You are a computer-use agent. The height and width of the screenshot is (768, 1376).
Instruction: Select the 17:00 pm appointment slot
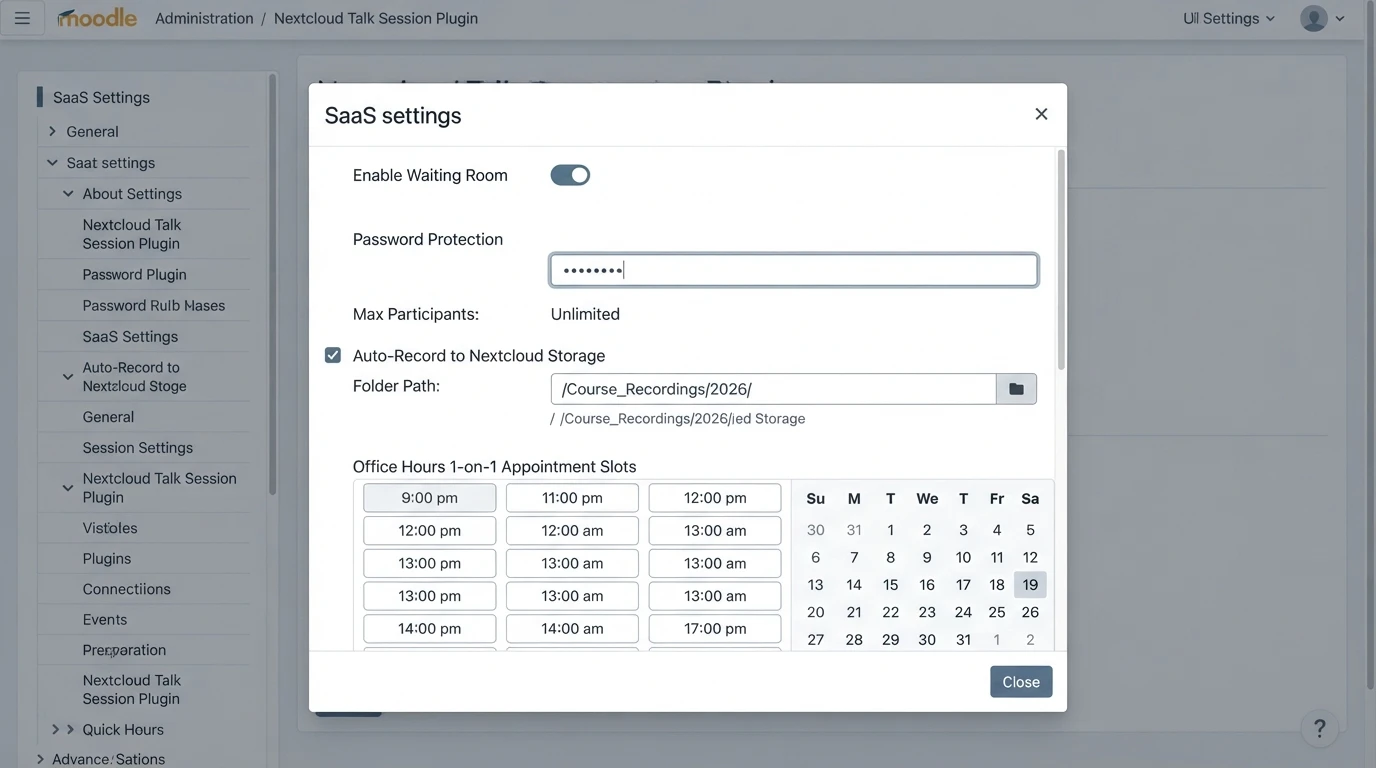tap(715, 629)
